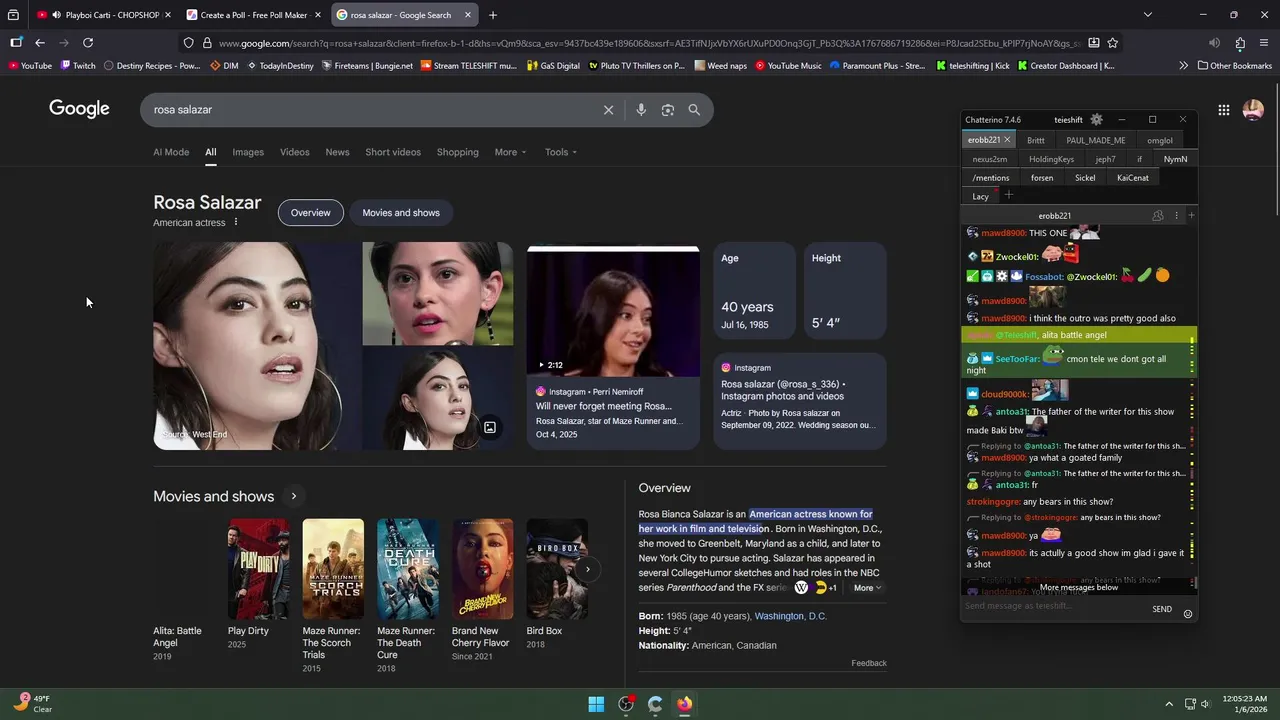Switch to the Playboi Carti tab
Viewport: 1280px width, 720px height.
click(x=105, y=15)
